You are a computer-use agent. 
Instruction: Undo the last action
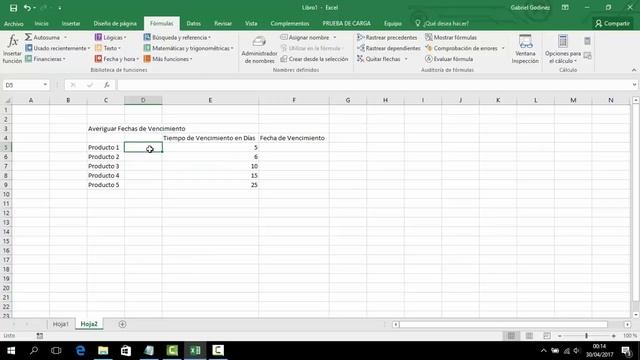(27, 8)
